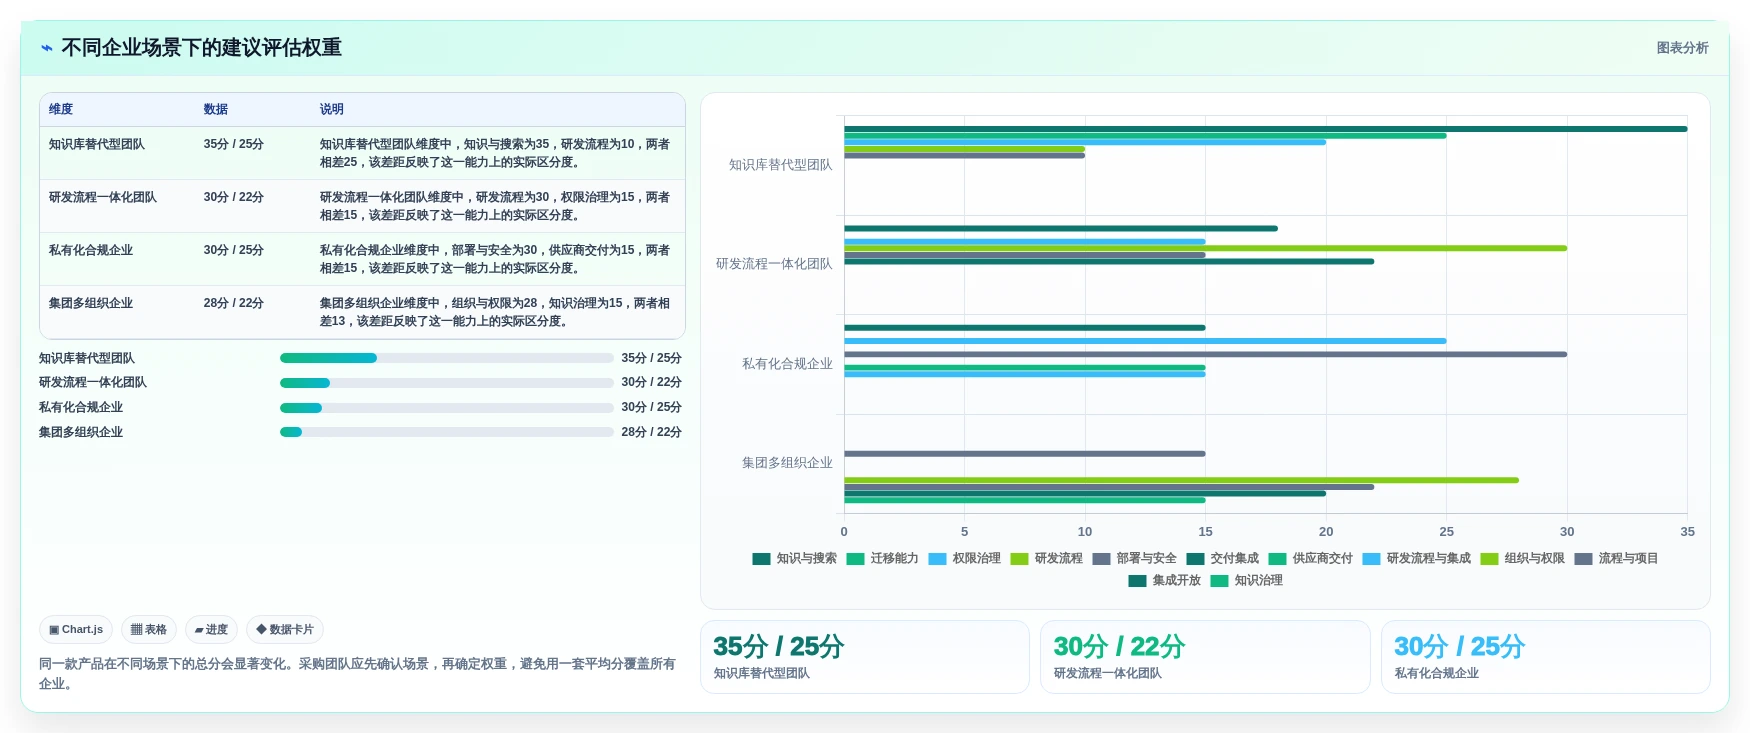
Task: Open the 35分 / 25分 data card
Action: [x=865, y=657]
